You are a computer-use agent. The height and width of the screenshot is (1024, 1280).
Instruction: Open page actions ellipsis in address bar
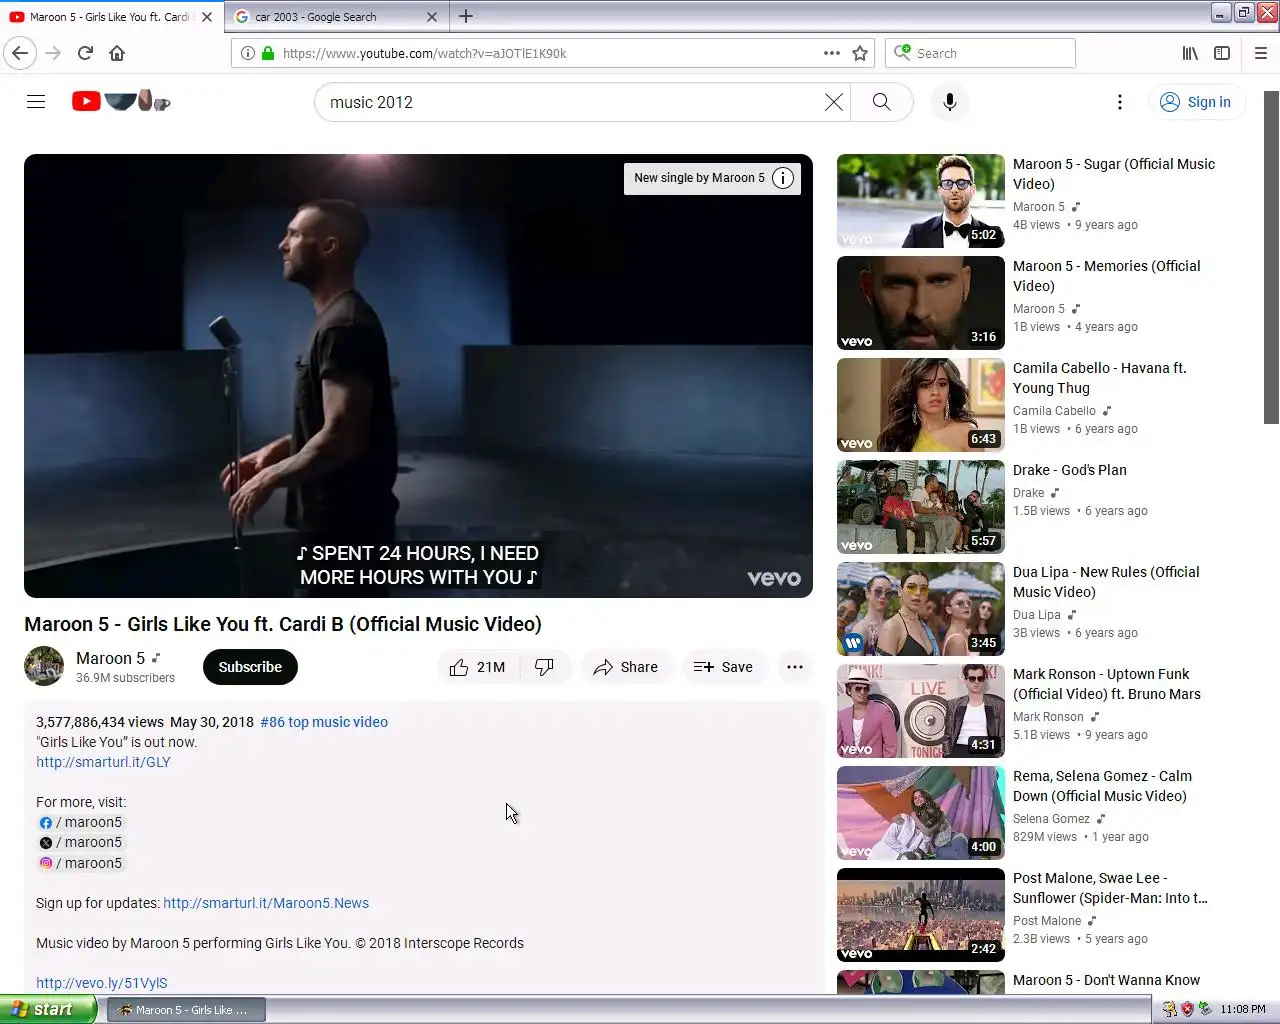pyautogui.click(x=832, y=53)
